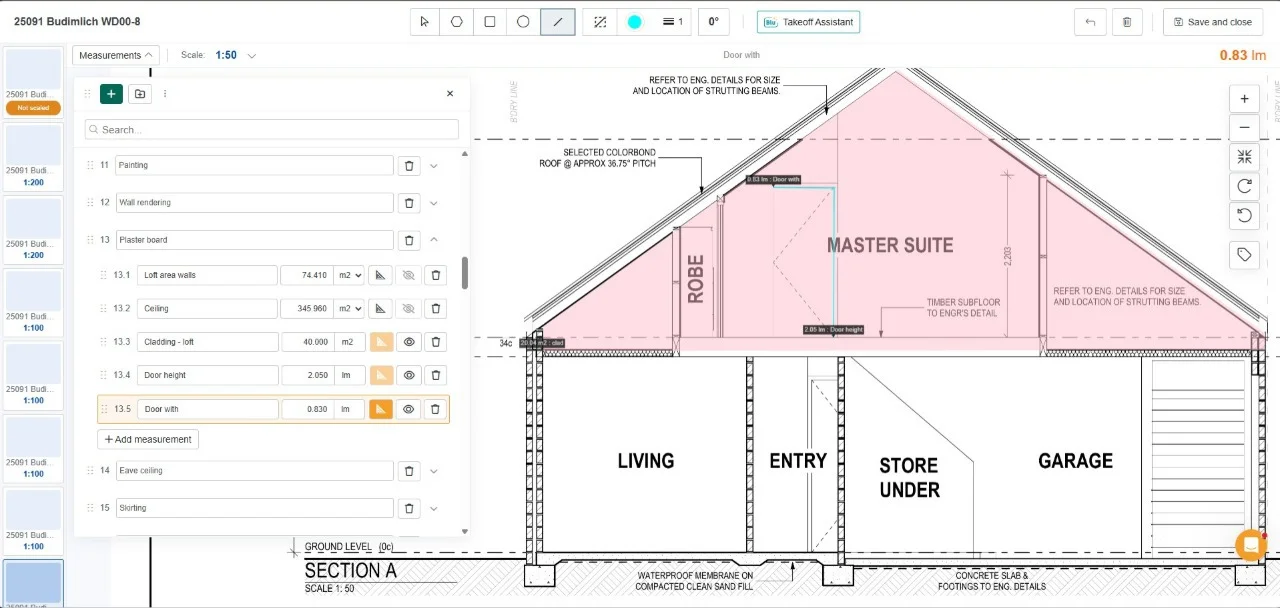Open the page thumbnail marked Not scaled
This screenshot has height=608, width=1280.
coord(33,82)
